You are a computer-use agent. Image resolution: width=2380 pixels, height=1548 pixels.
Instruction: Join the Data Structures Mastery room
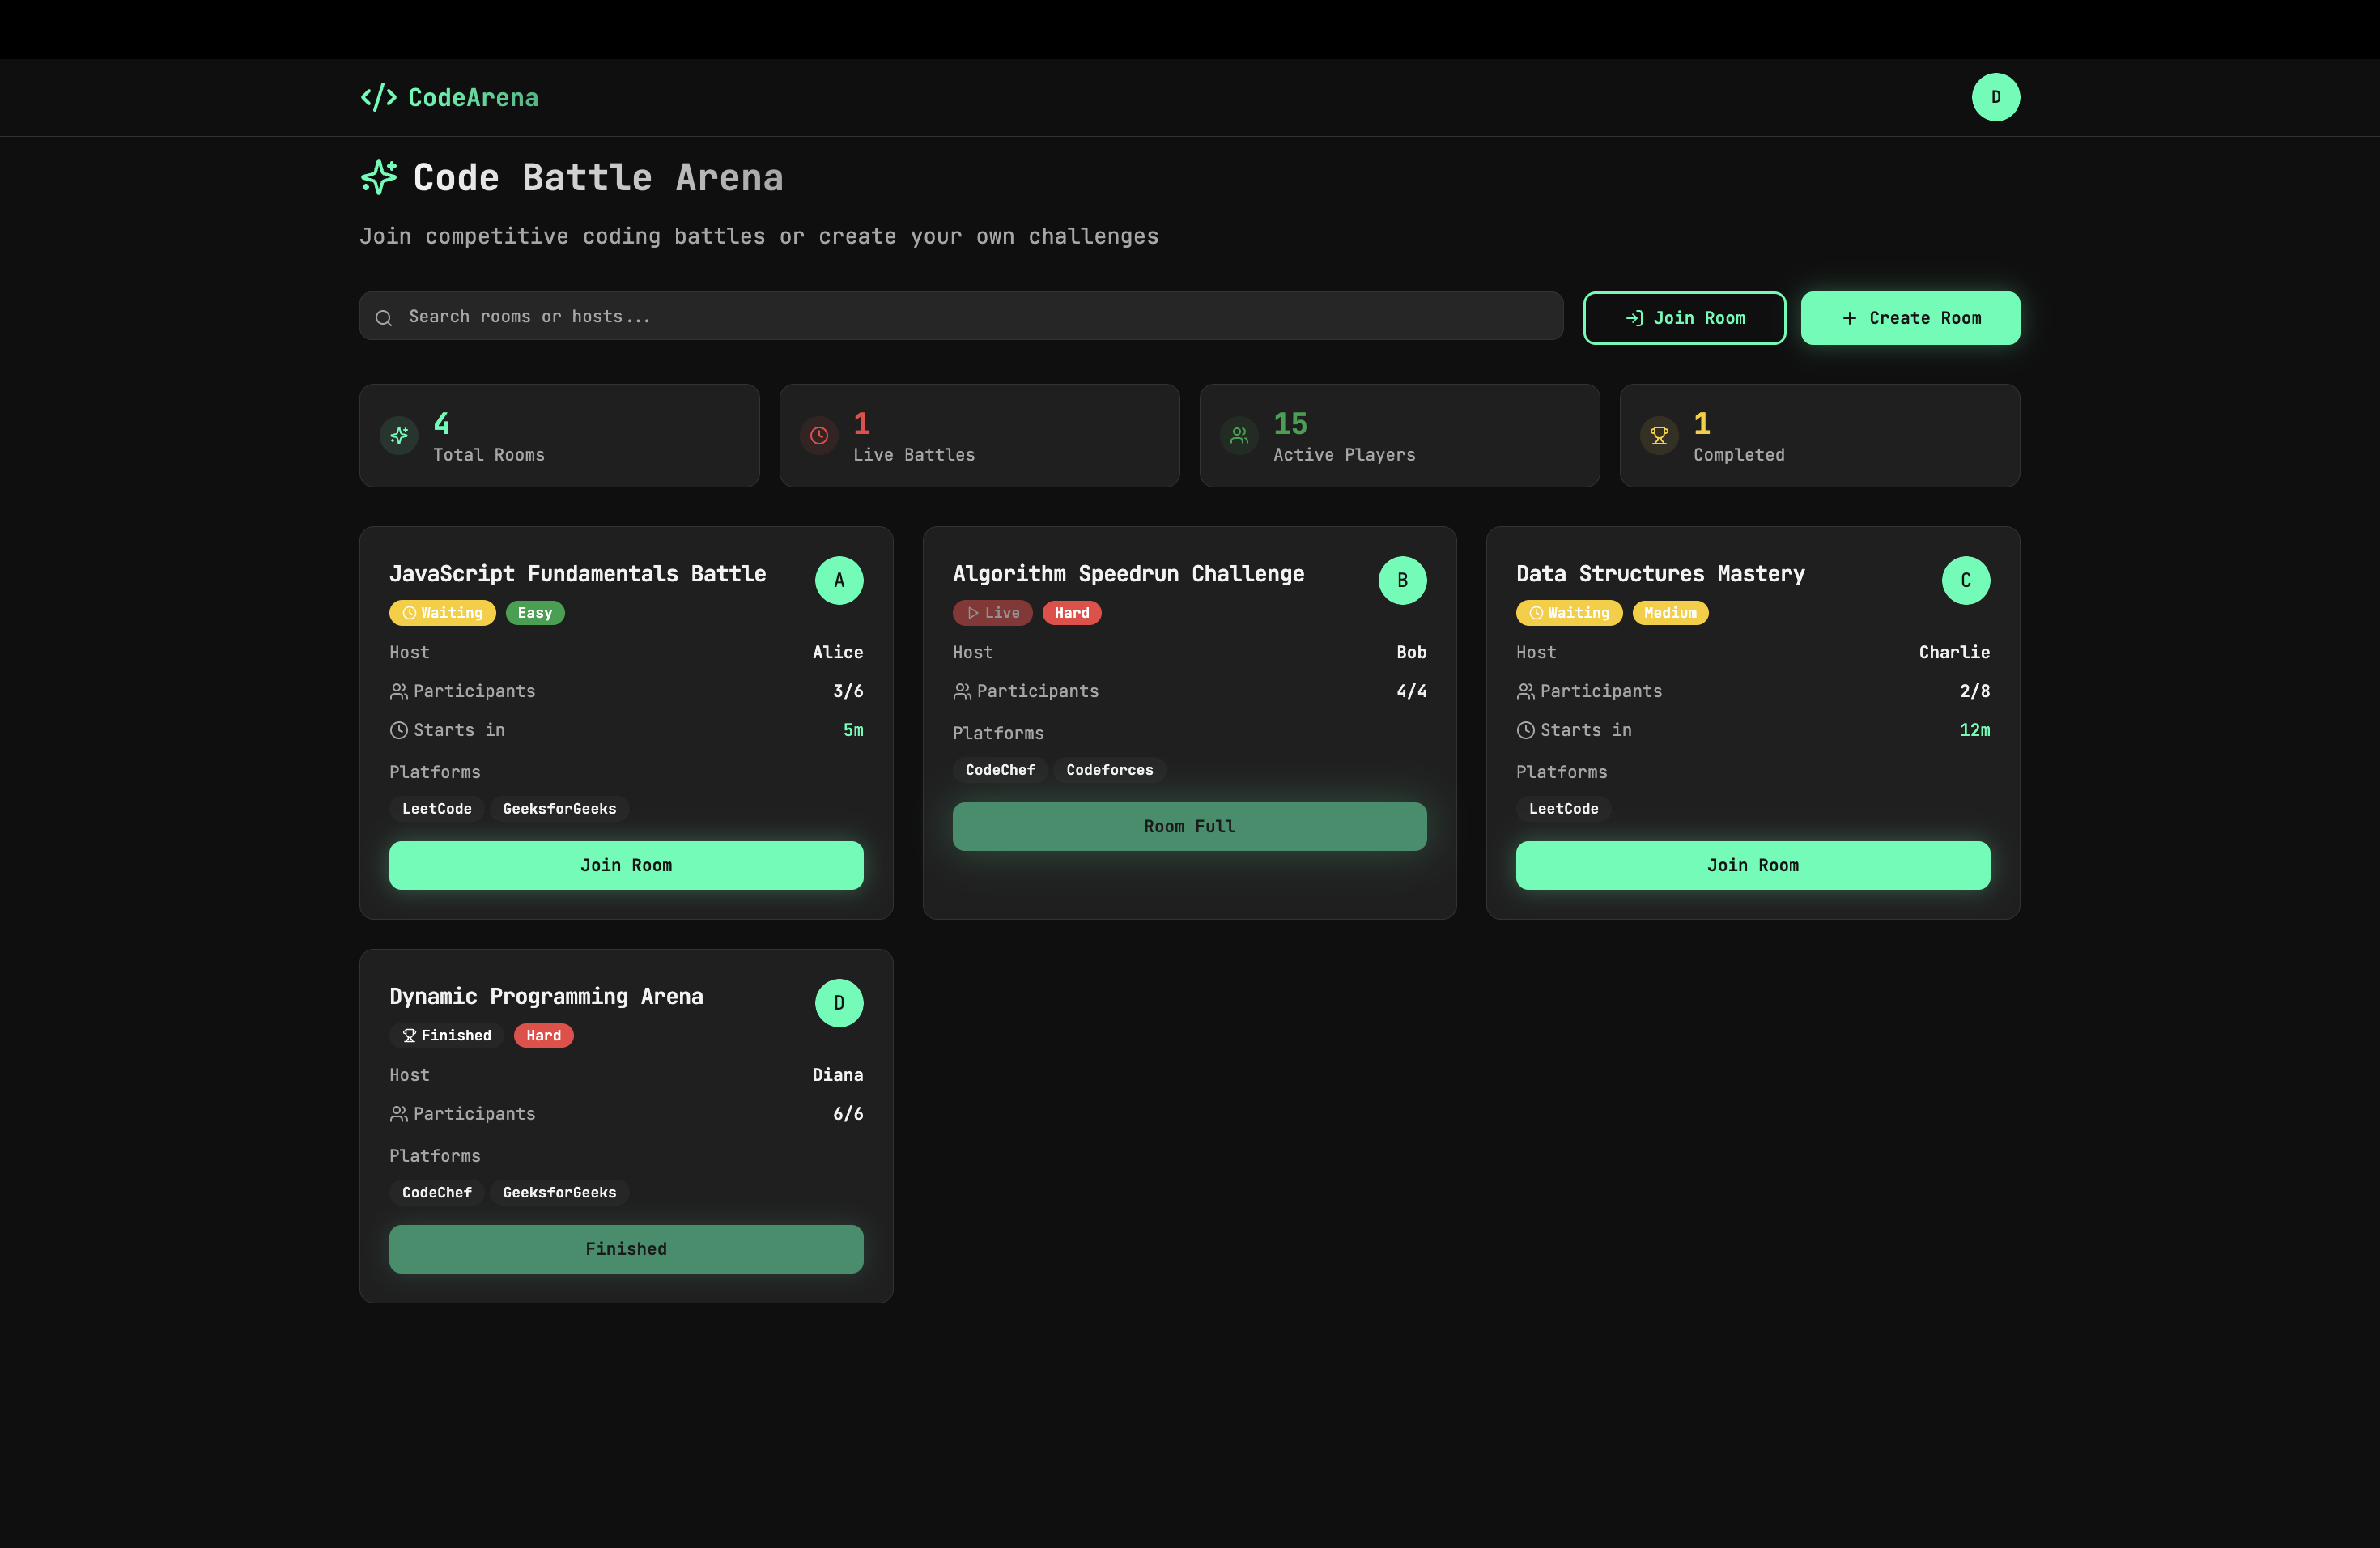[x=1752, y=865]
